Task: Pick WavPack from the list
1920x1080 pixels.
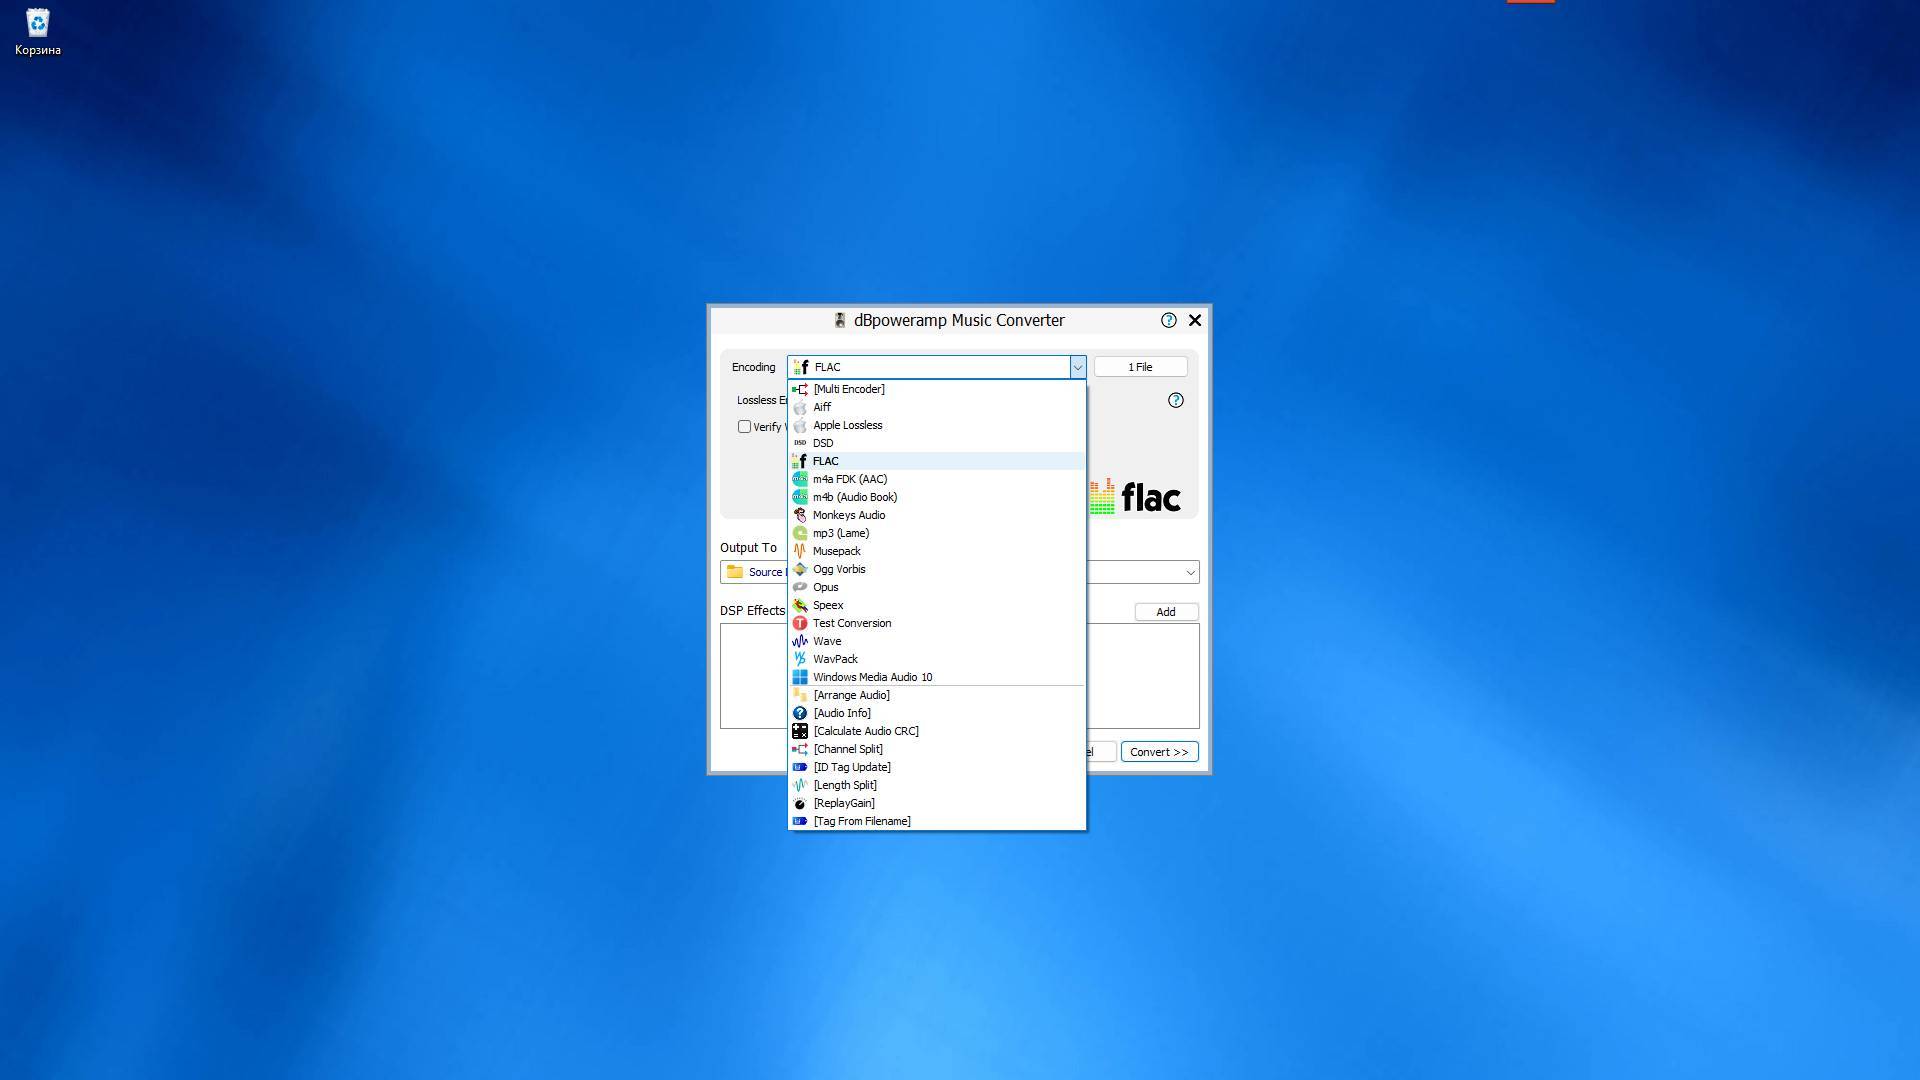Action: [937, 659]
